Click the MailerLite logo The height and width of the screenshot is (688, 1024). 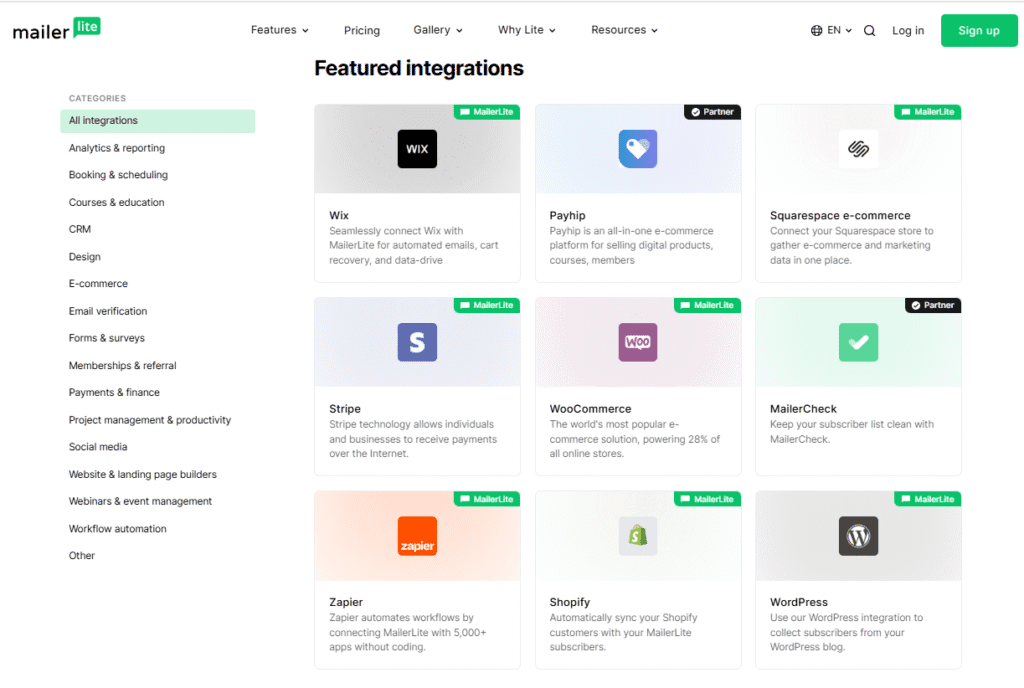coord(57,29)
